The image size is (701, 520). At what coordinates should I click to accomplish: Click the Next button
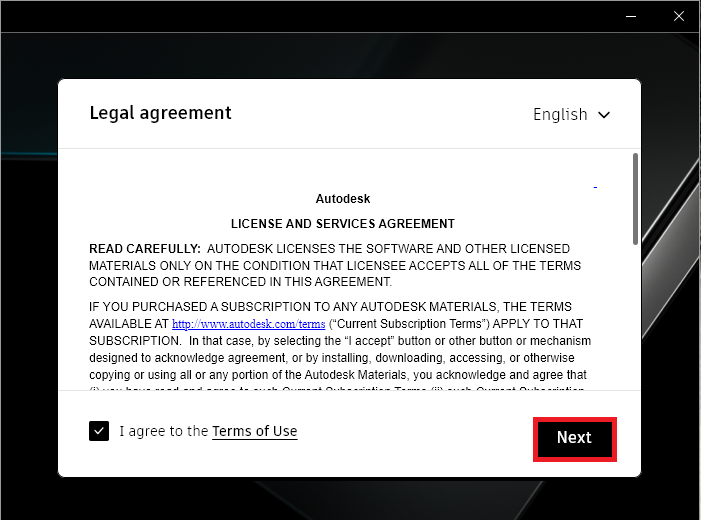[x=573, y=438]
